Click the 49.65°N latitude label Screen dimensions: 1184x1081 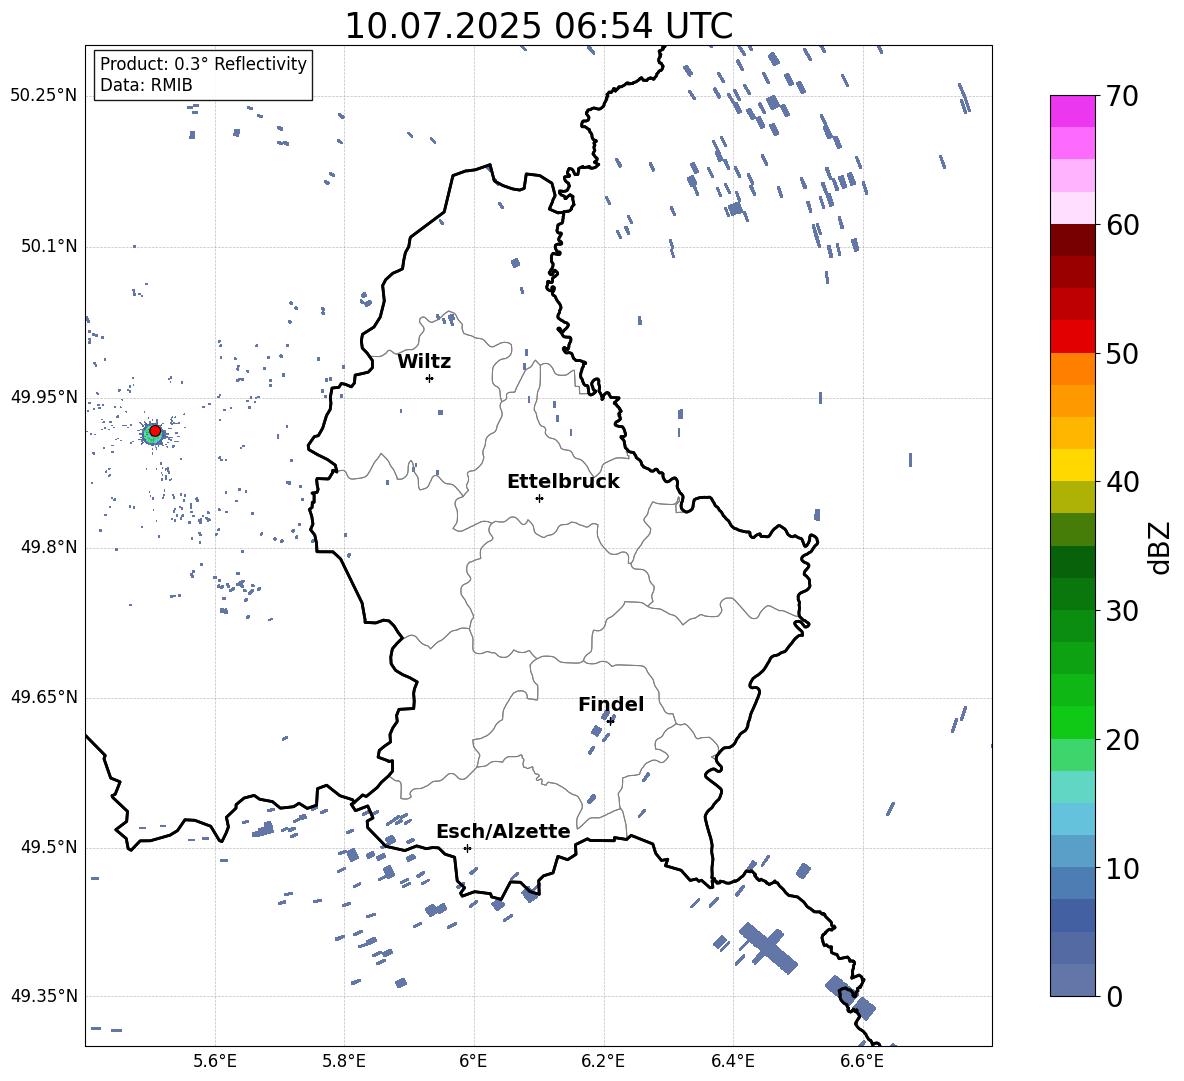click(43, 696)
